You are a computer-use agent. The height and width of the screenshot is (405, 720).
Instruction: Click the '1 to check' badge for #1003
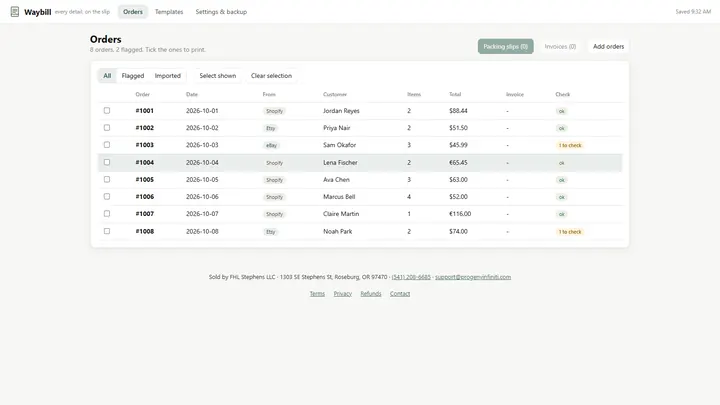click(x=570, y=145)
